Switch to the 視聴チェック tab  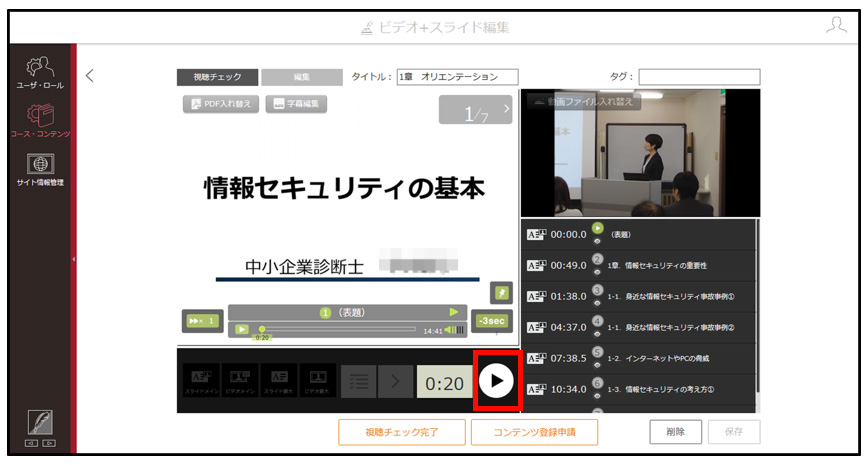coord(217,77)
